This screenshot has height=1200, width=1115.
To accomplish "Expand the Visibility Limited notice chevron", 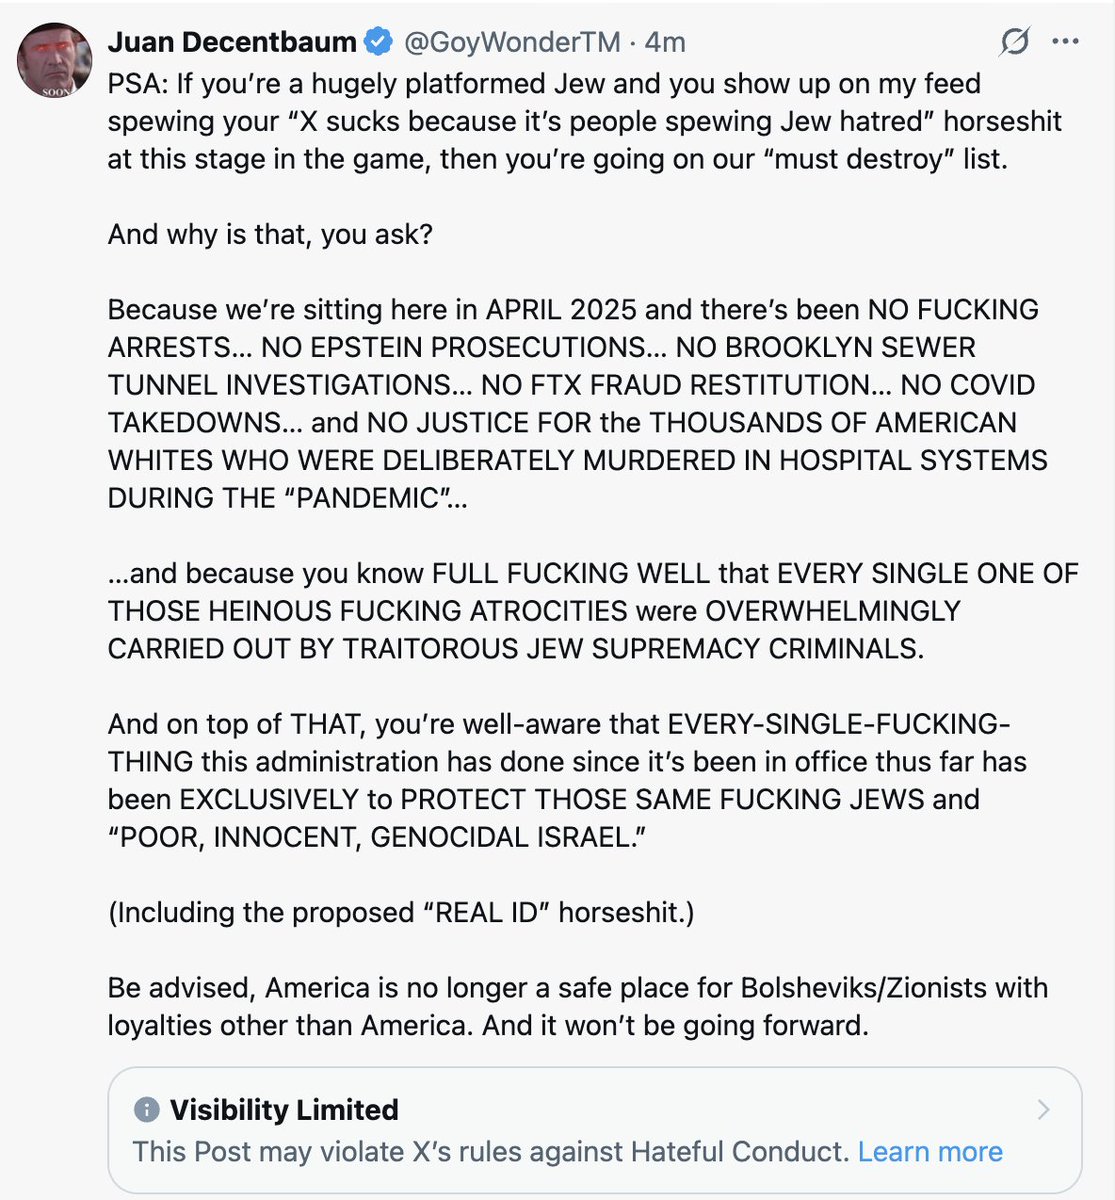I will click(1043, 1110).
